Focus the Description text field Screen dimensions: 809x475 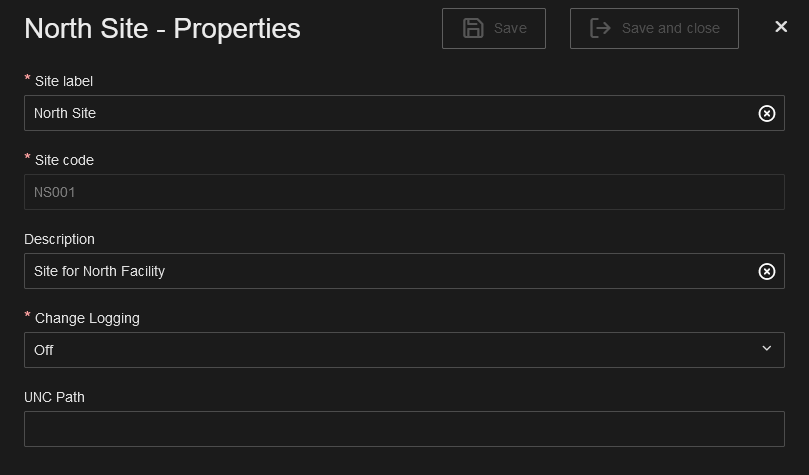380,272
